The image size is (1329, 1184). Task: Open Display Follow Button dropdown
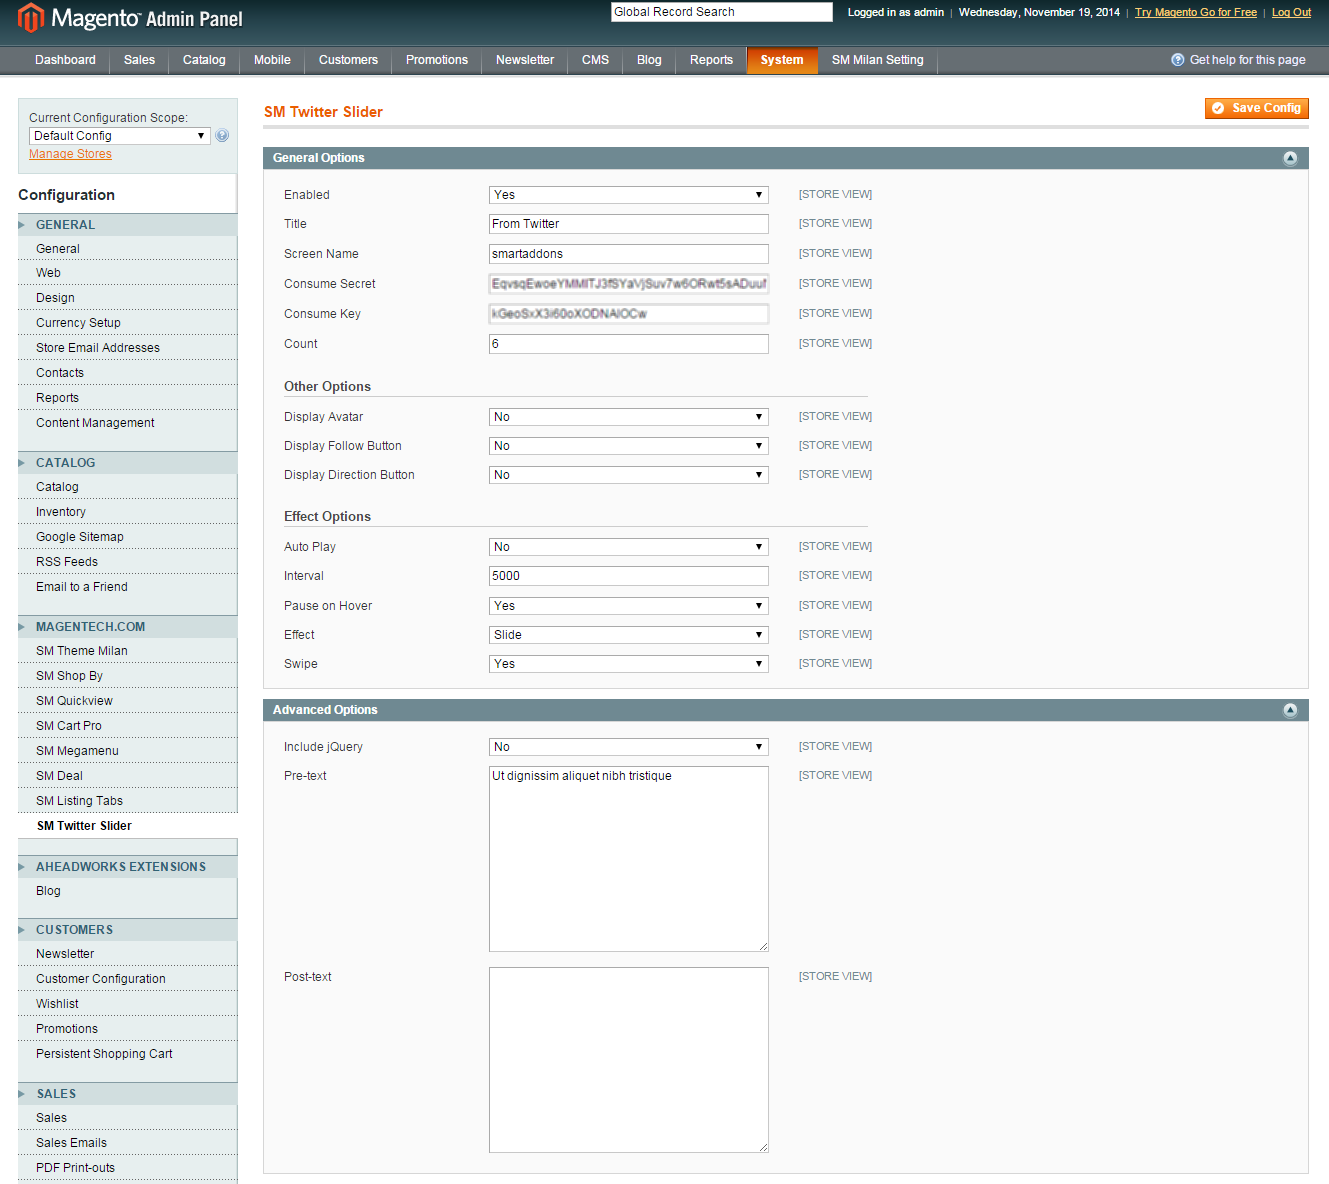click(x=629, y=446)
